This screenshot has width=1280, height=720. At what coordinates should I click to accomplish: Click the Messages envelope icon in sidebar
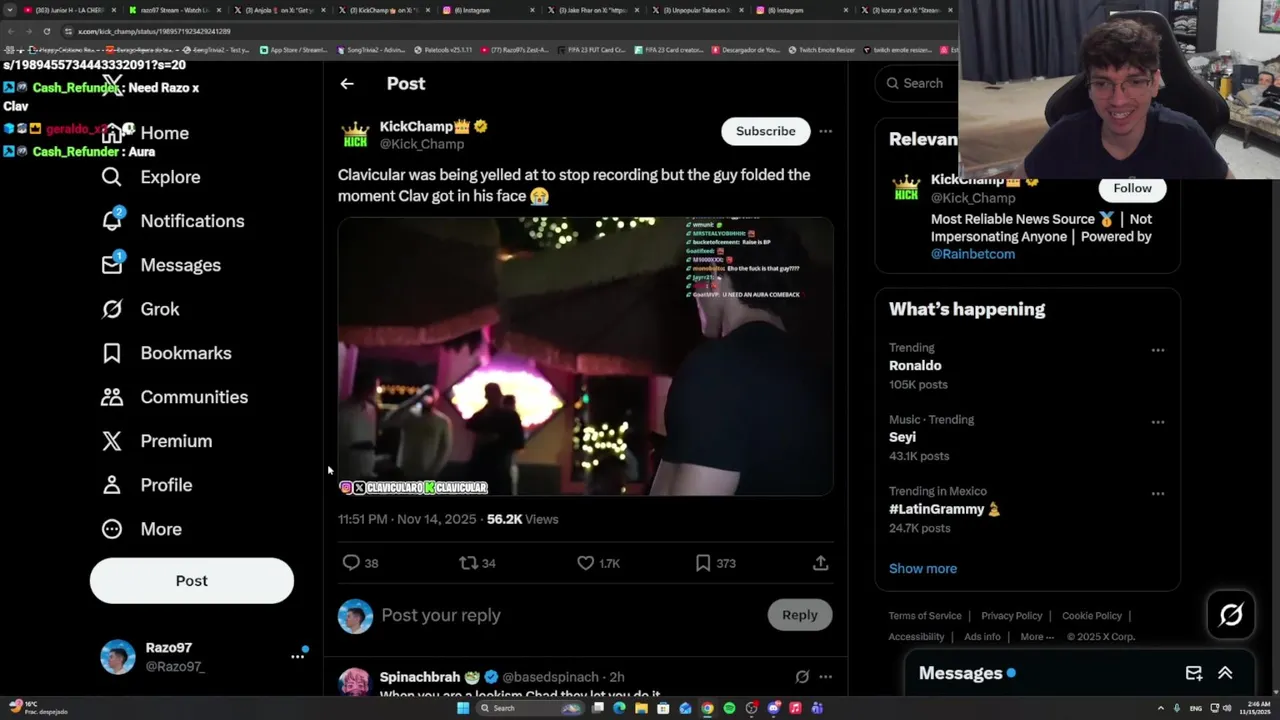(x=112, y=264)
